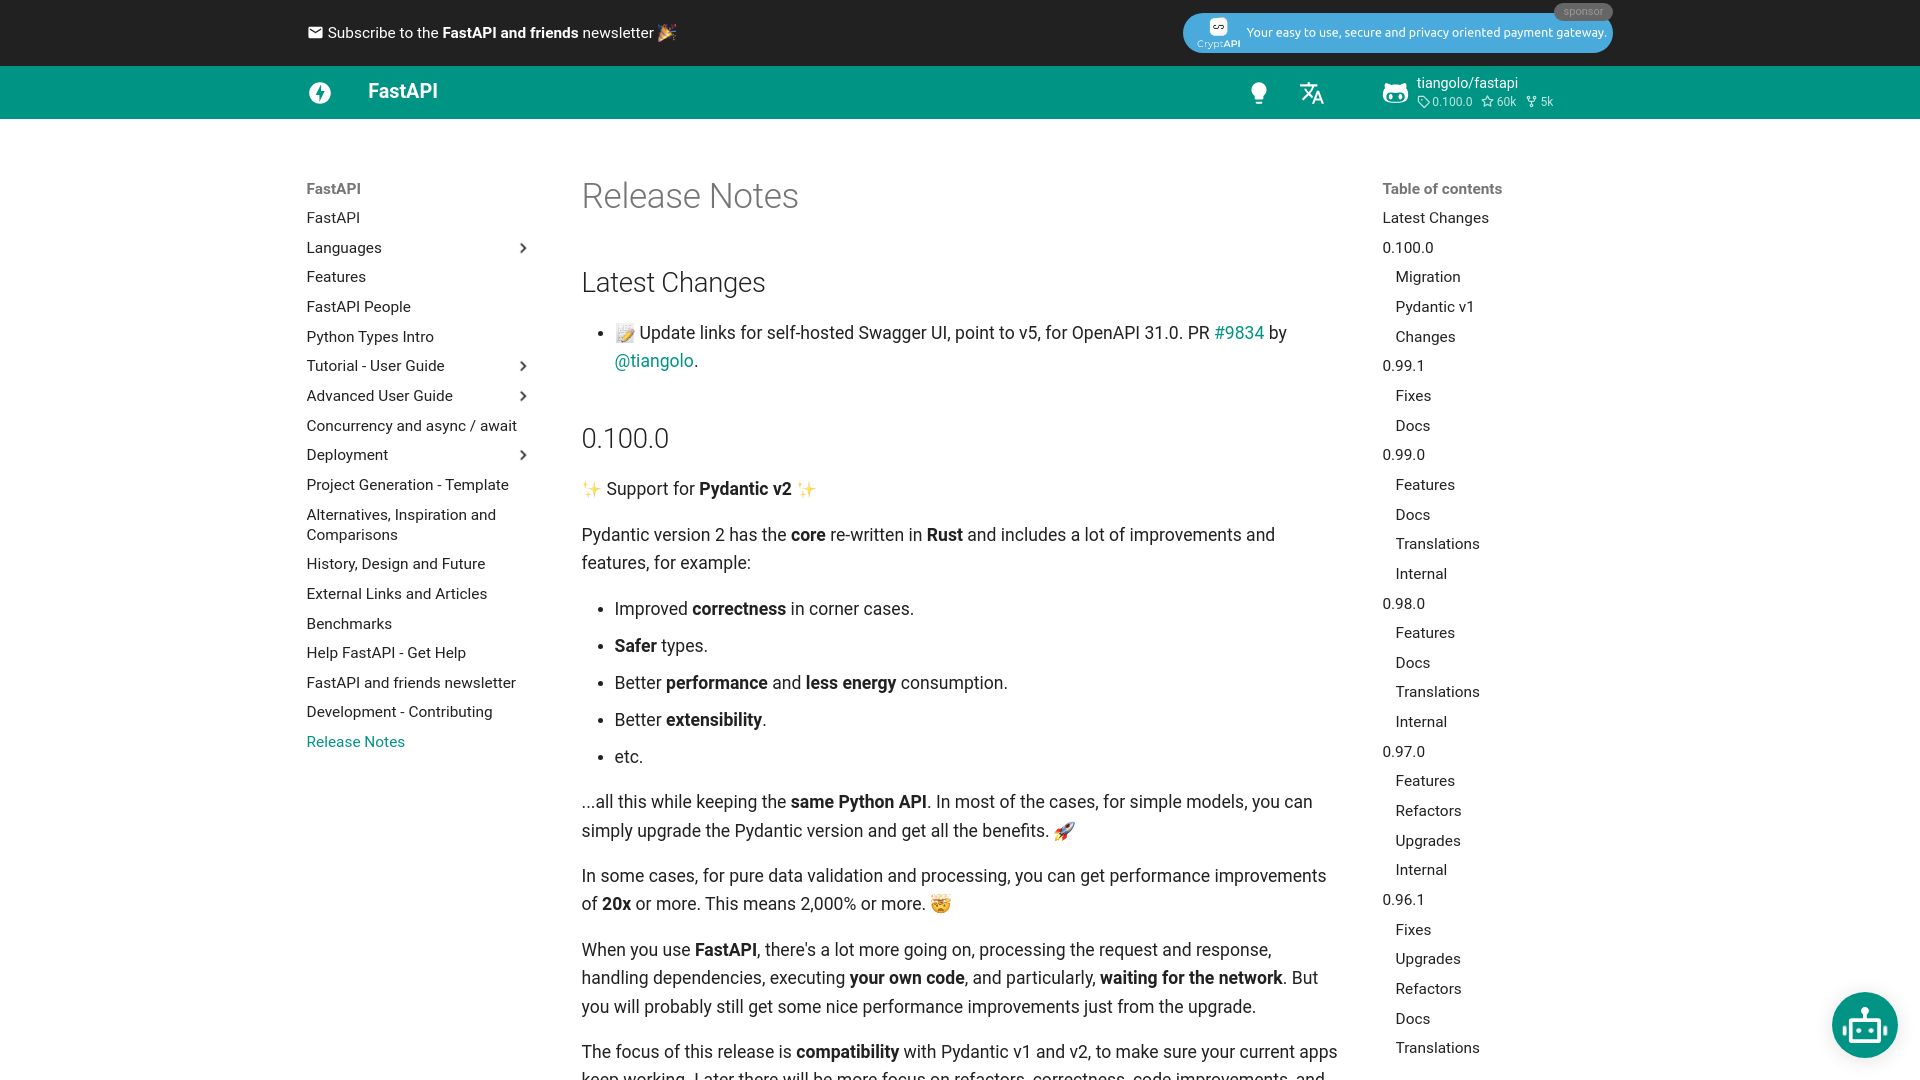The image size is (1920, 1080).
Task: Open FastAPI and friends newsletter sidebar item
Action: pyautogui.click(x=411, y=683)
